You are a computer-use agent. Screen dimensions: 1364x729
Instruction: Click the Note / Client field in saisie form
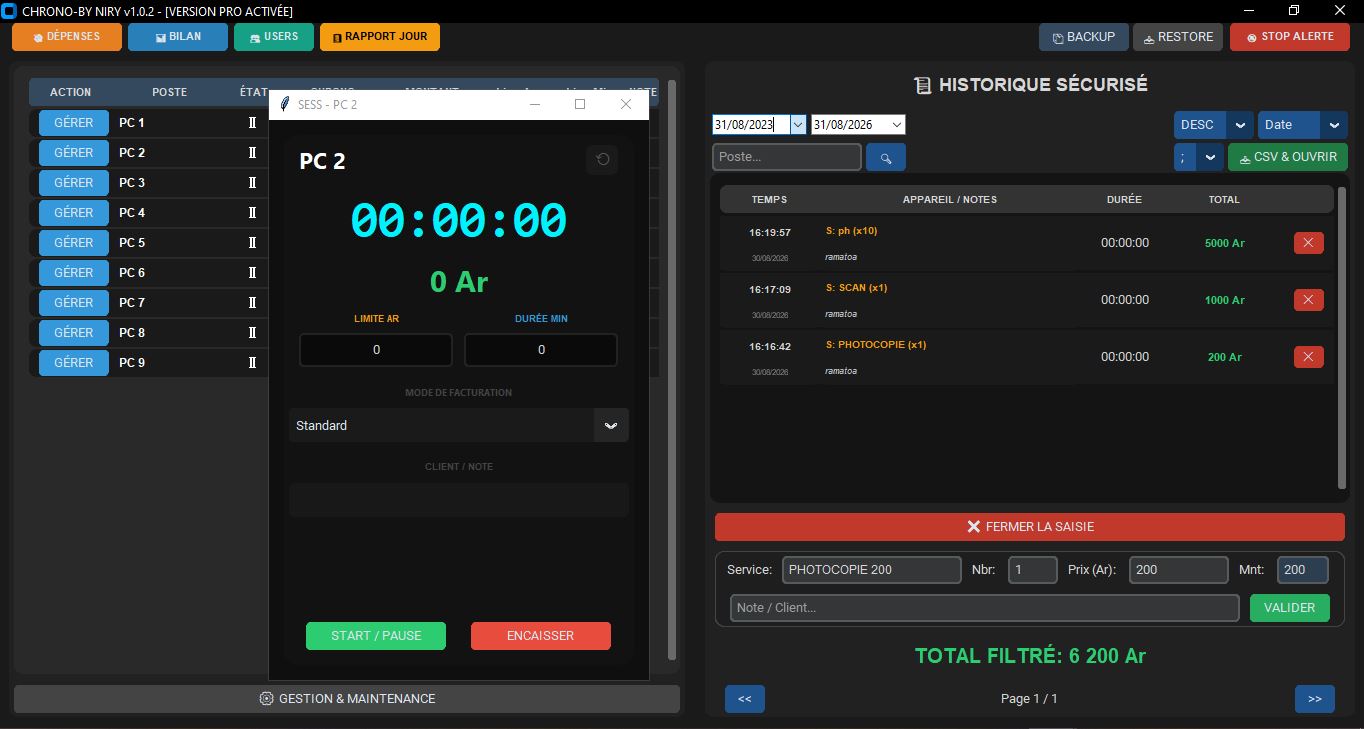click(x=985, y=608)
